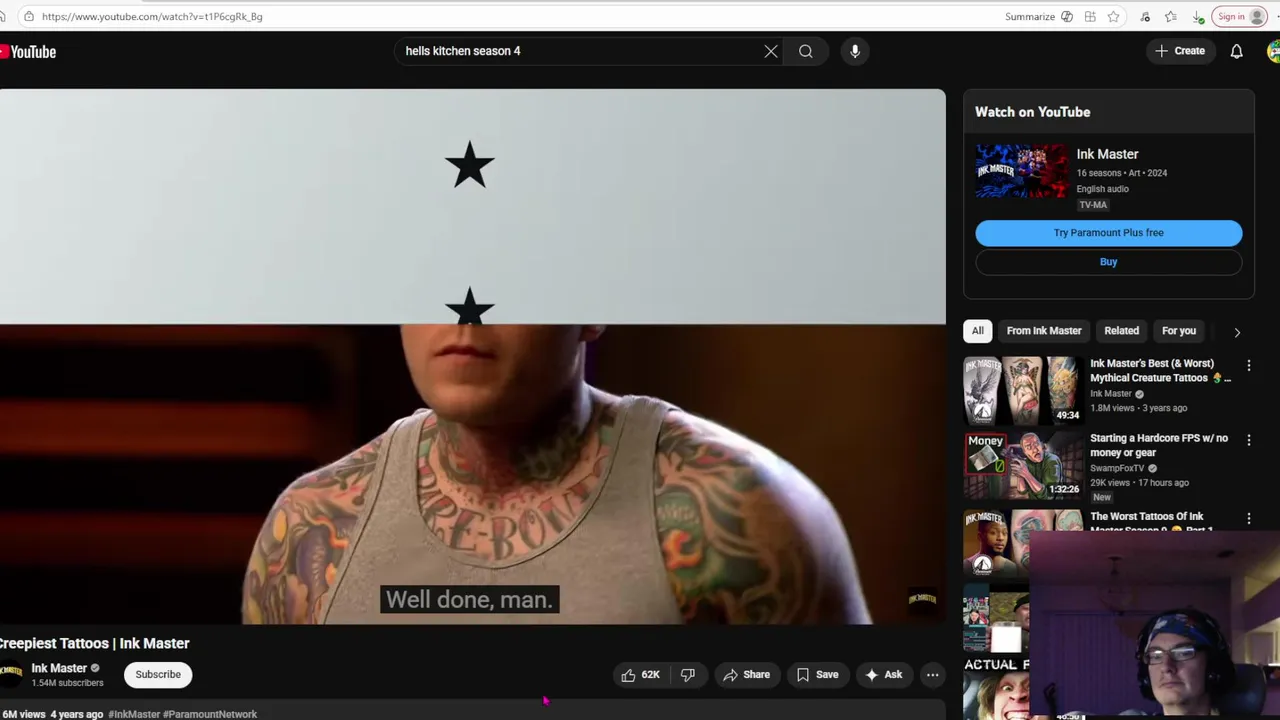Open 'Ink Master's Best (& Worst) Mythical Creature Tattoos' title
1280x720 pixels.
[x=1160, y=371]
